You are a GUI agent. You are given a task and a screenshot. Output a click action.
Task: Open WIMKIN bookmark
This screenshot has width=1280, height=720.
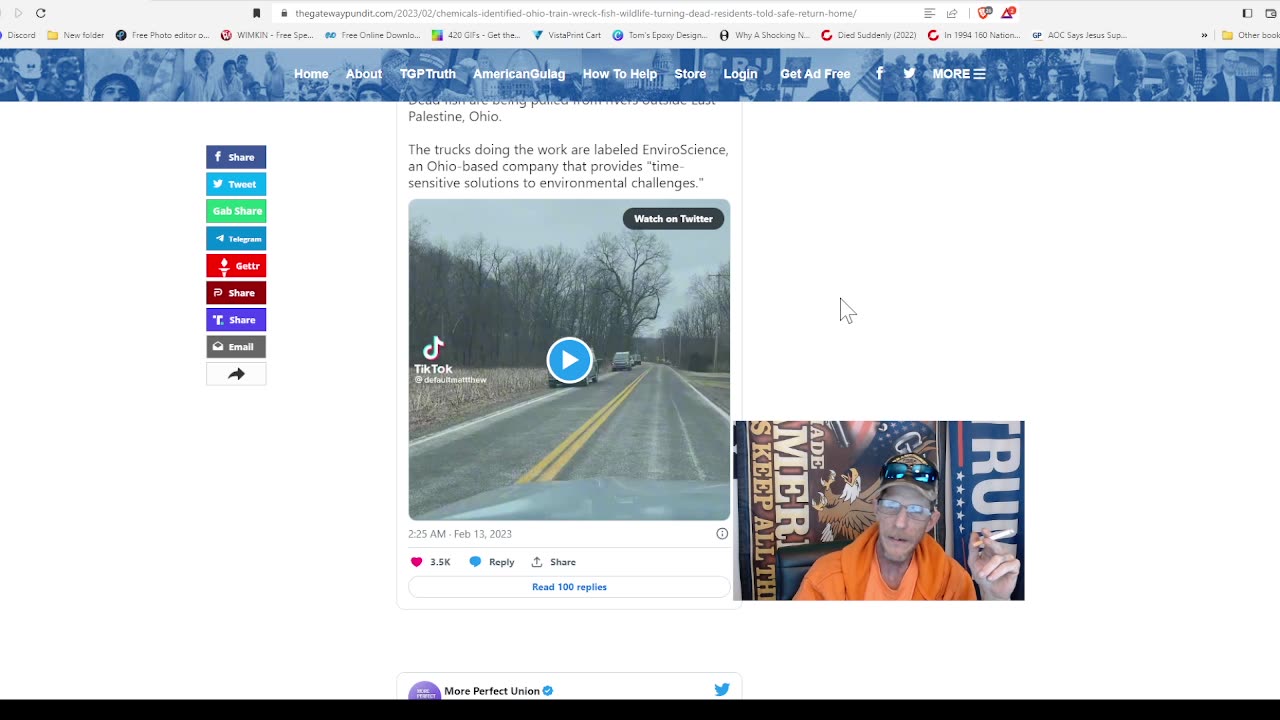coord(268,35)
